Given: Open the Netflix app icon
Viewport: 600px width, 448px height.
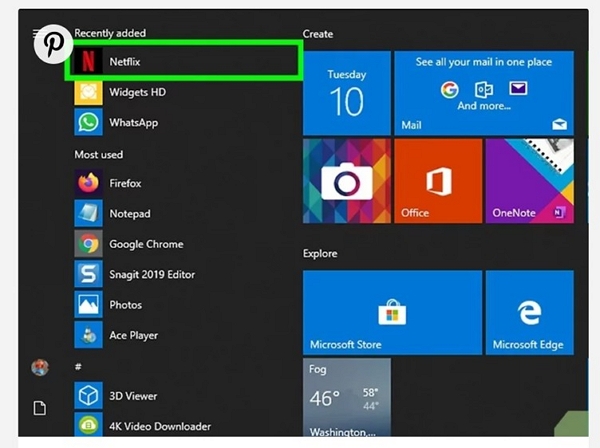Looking at the screenshot, I should (x=88, y=61).
